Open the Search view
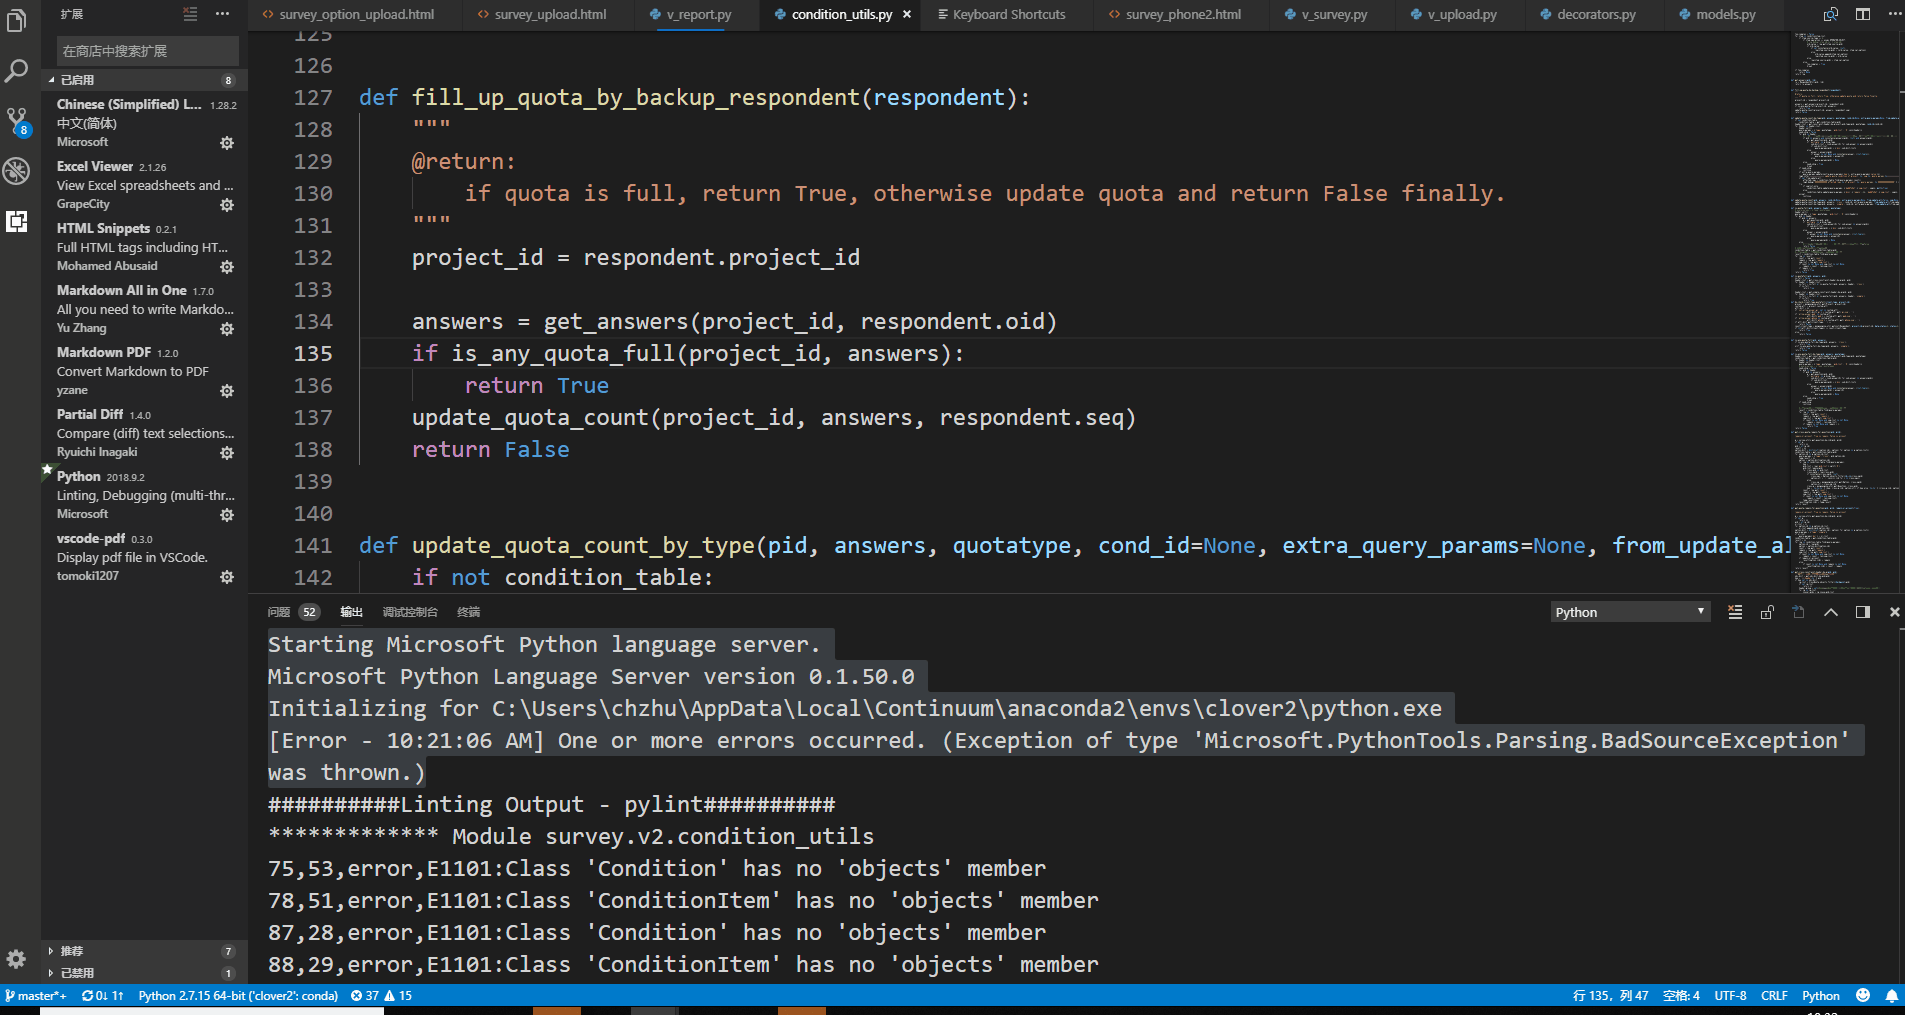1905x1015 pixels. (x=17, y=70)
